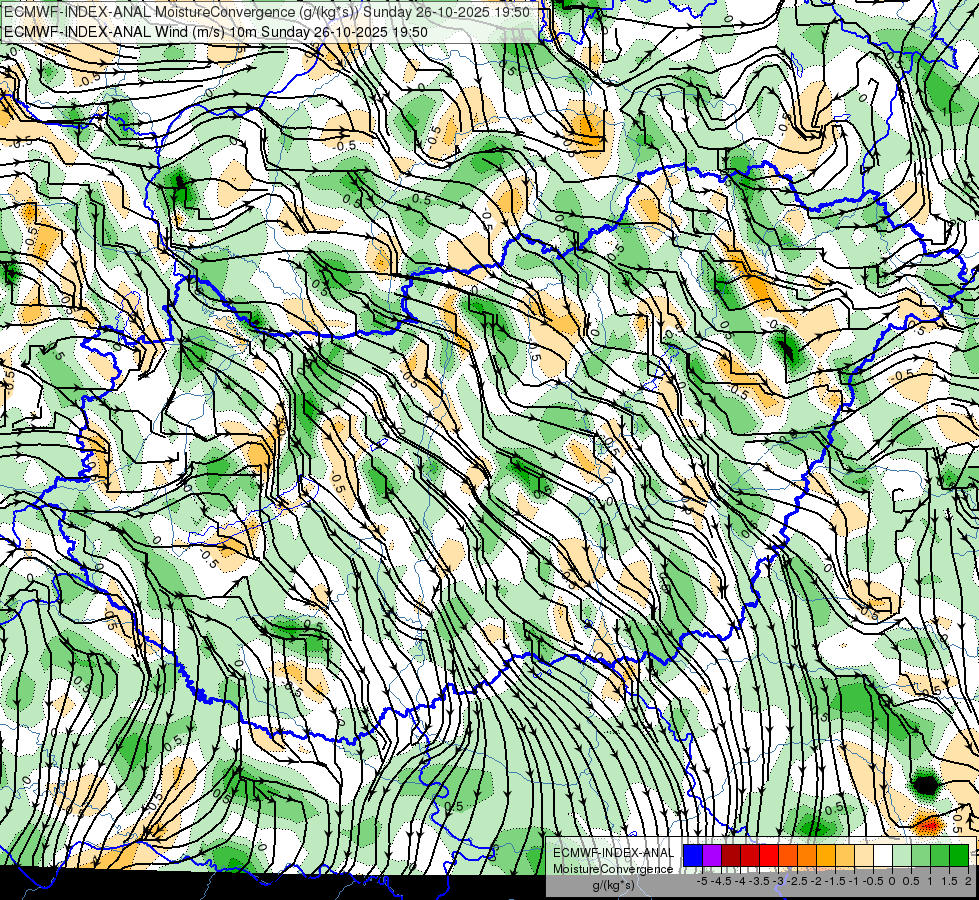Viewport: 979px width, 900px height.
Task: Click the pale peach swatch between -0.5 and 0
Action: 864,856
